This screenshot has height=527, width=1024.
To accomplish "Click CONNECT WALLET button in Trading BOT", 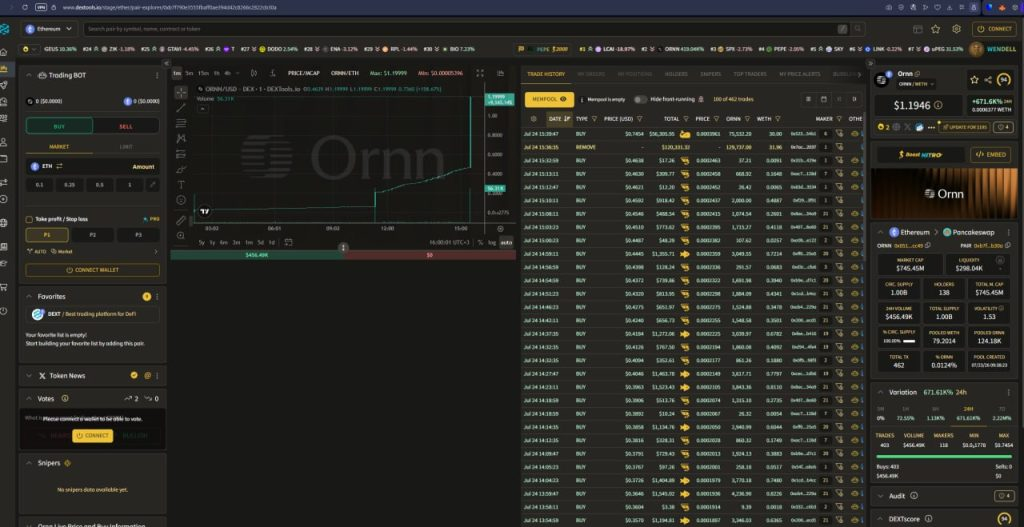I will point(92,270).
